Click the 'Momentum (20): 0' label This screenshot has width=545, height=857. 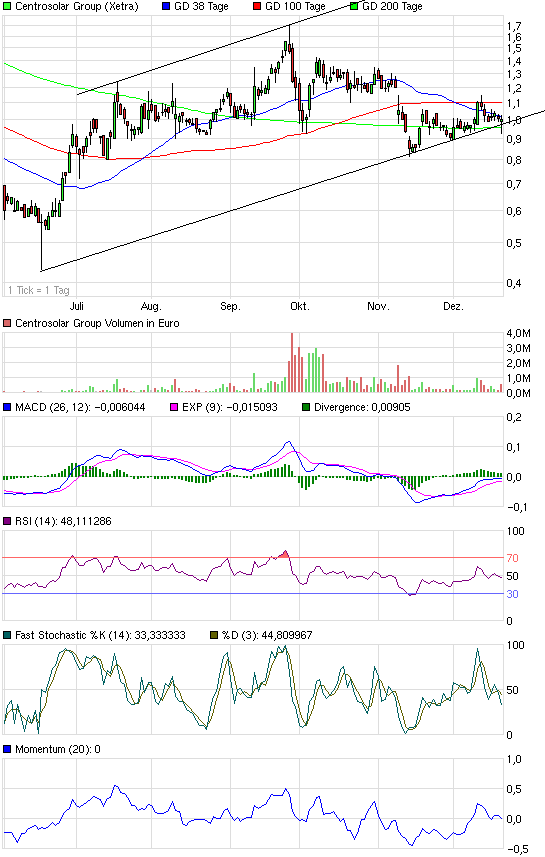pyautogui.click(x=58, y=749)
